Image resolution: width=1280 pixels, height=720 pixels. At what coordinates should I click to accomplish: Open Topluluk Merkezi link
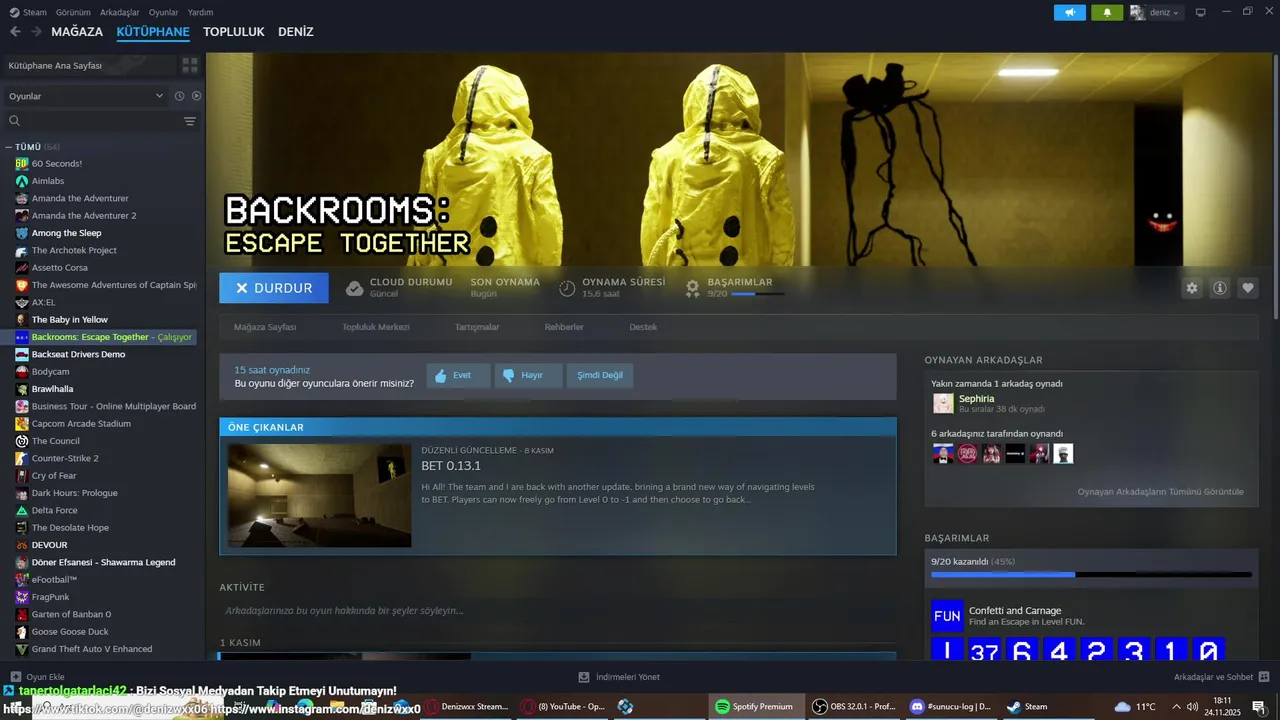coord(376,327)
